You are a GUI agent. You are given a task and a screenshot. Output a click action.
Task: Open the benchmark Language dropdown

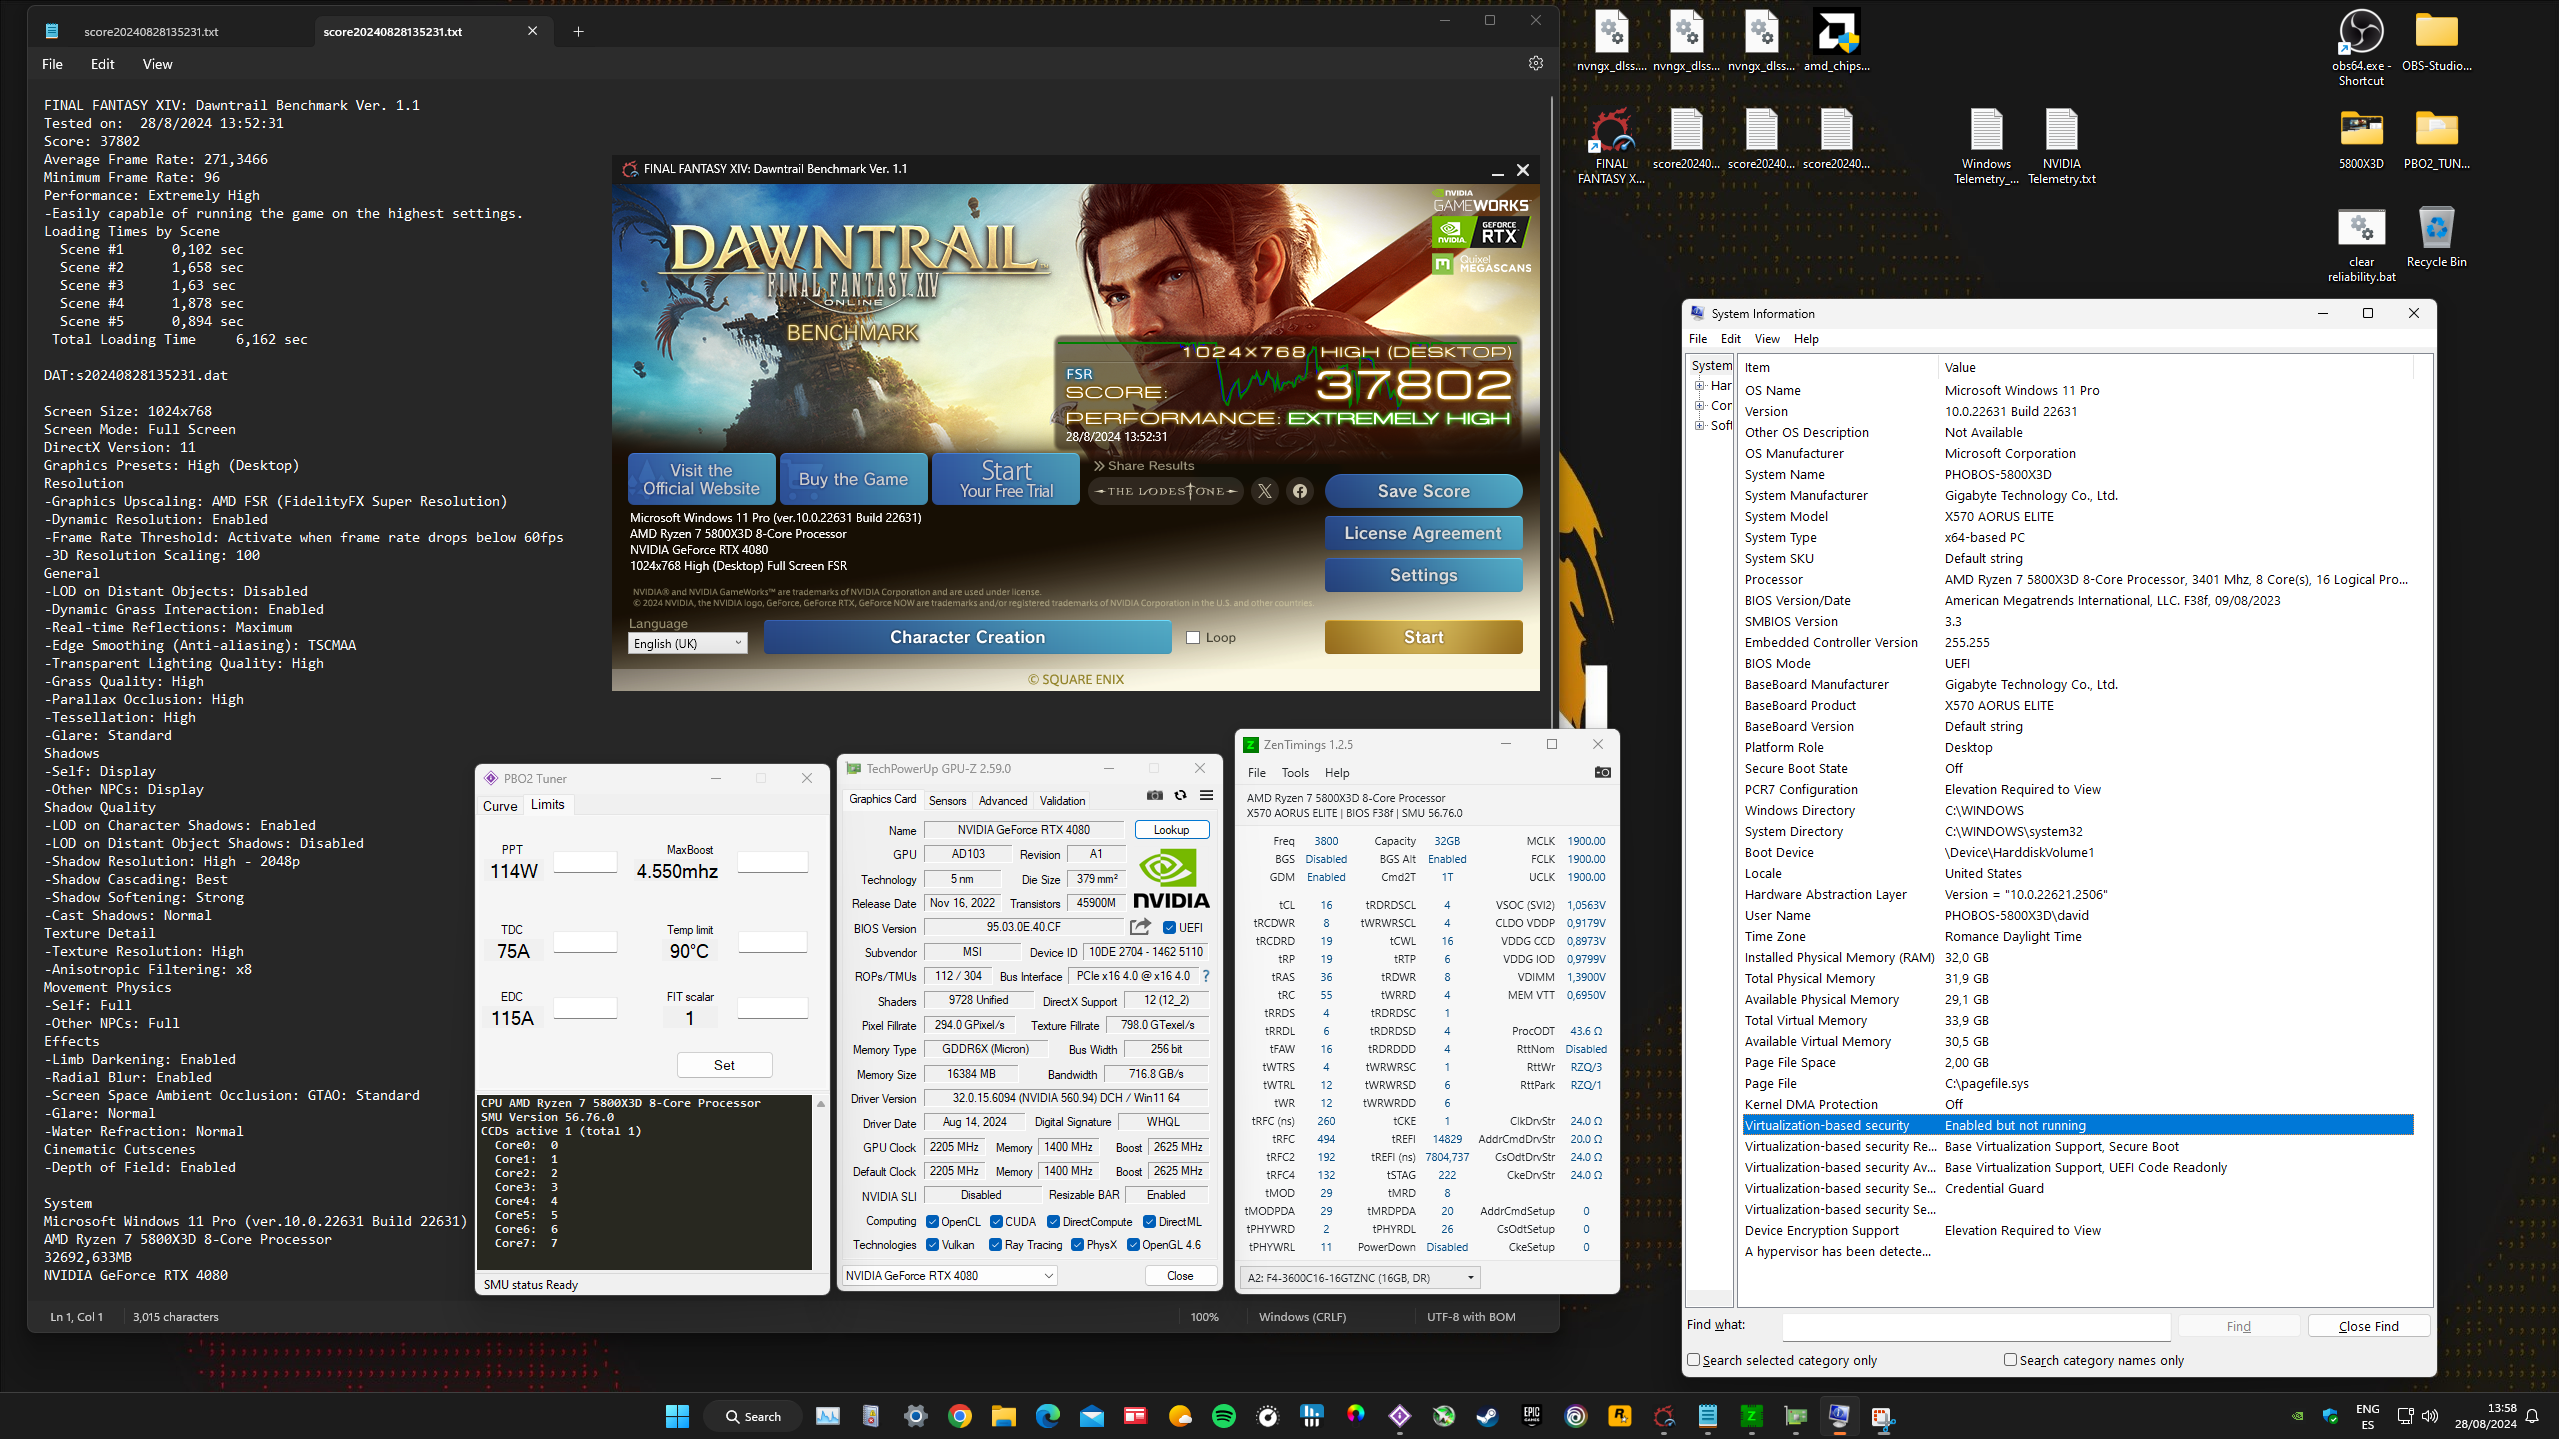tap(688, 643)
